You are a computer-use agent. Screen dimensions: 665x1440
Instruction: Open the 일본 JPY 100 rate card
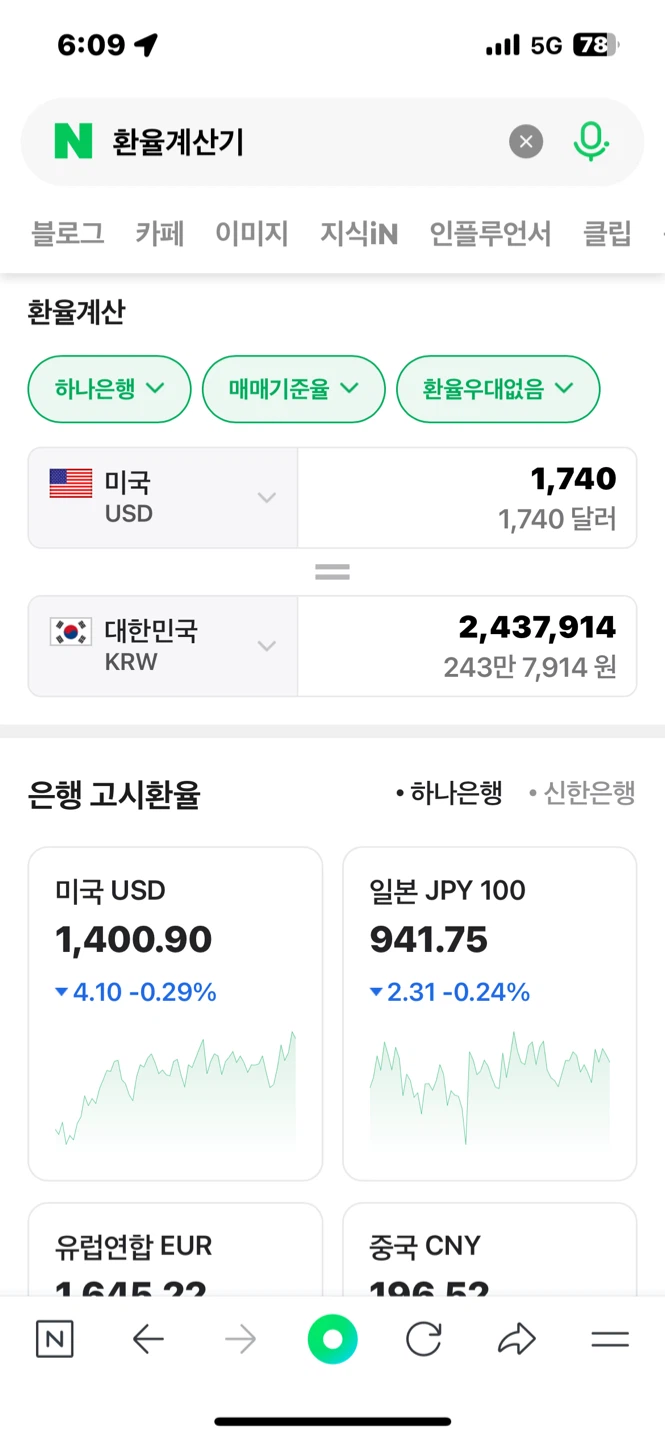coord(489,1010)
